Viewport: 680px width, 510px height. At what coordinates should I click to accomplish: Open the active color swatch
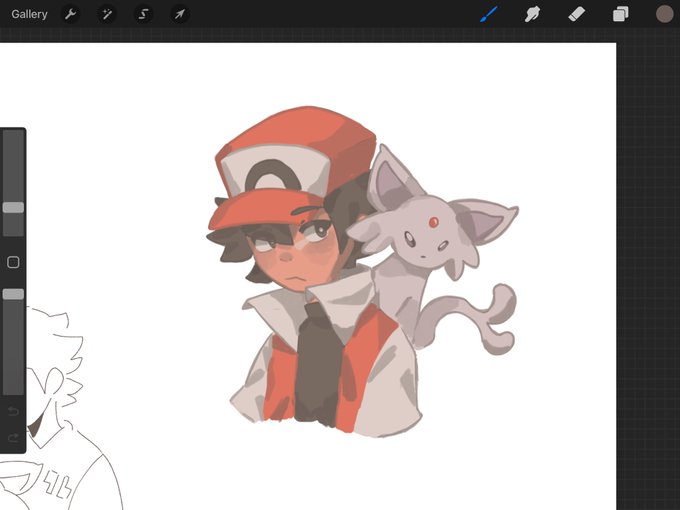pyautogui.click(x=664, y=14)
